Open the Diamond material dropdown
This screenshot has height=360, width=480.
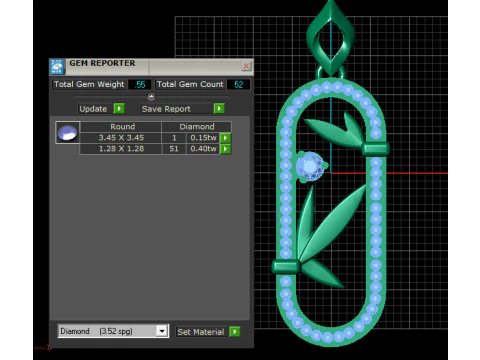click(113, 331)
